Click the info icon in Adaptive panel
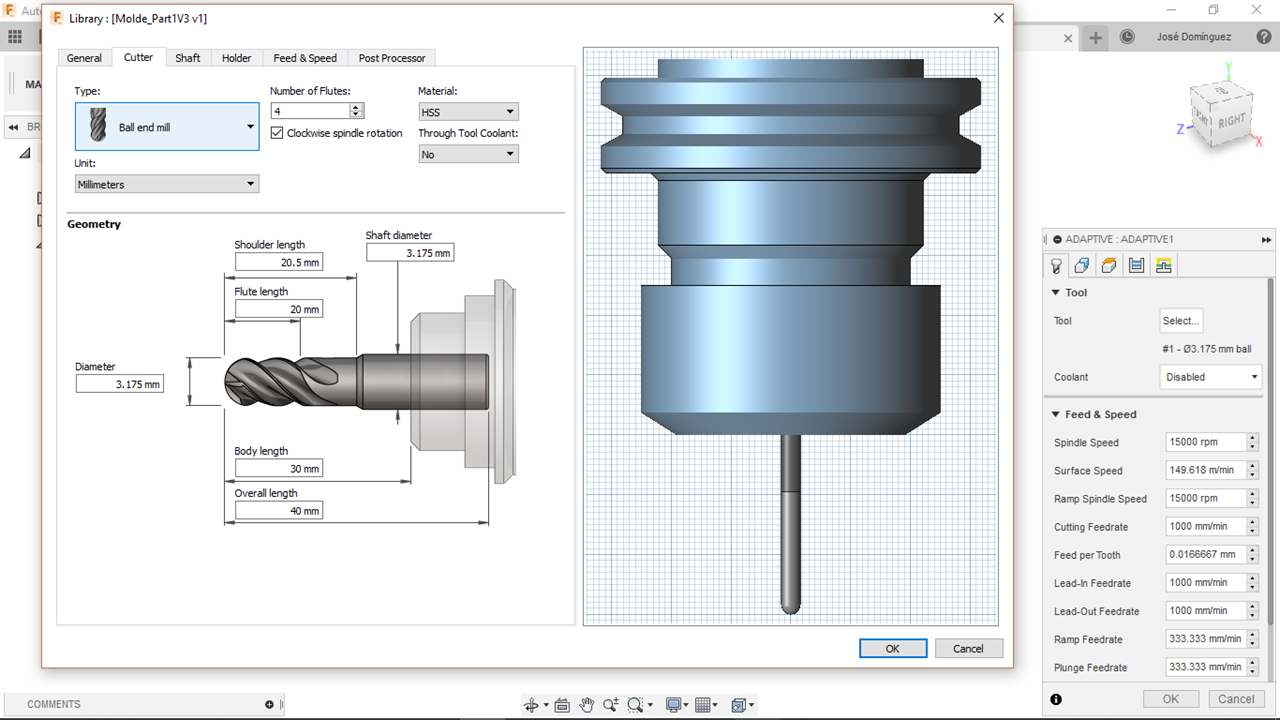The image size is (1280, 720). click(x=1056, y=699)
